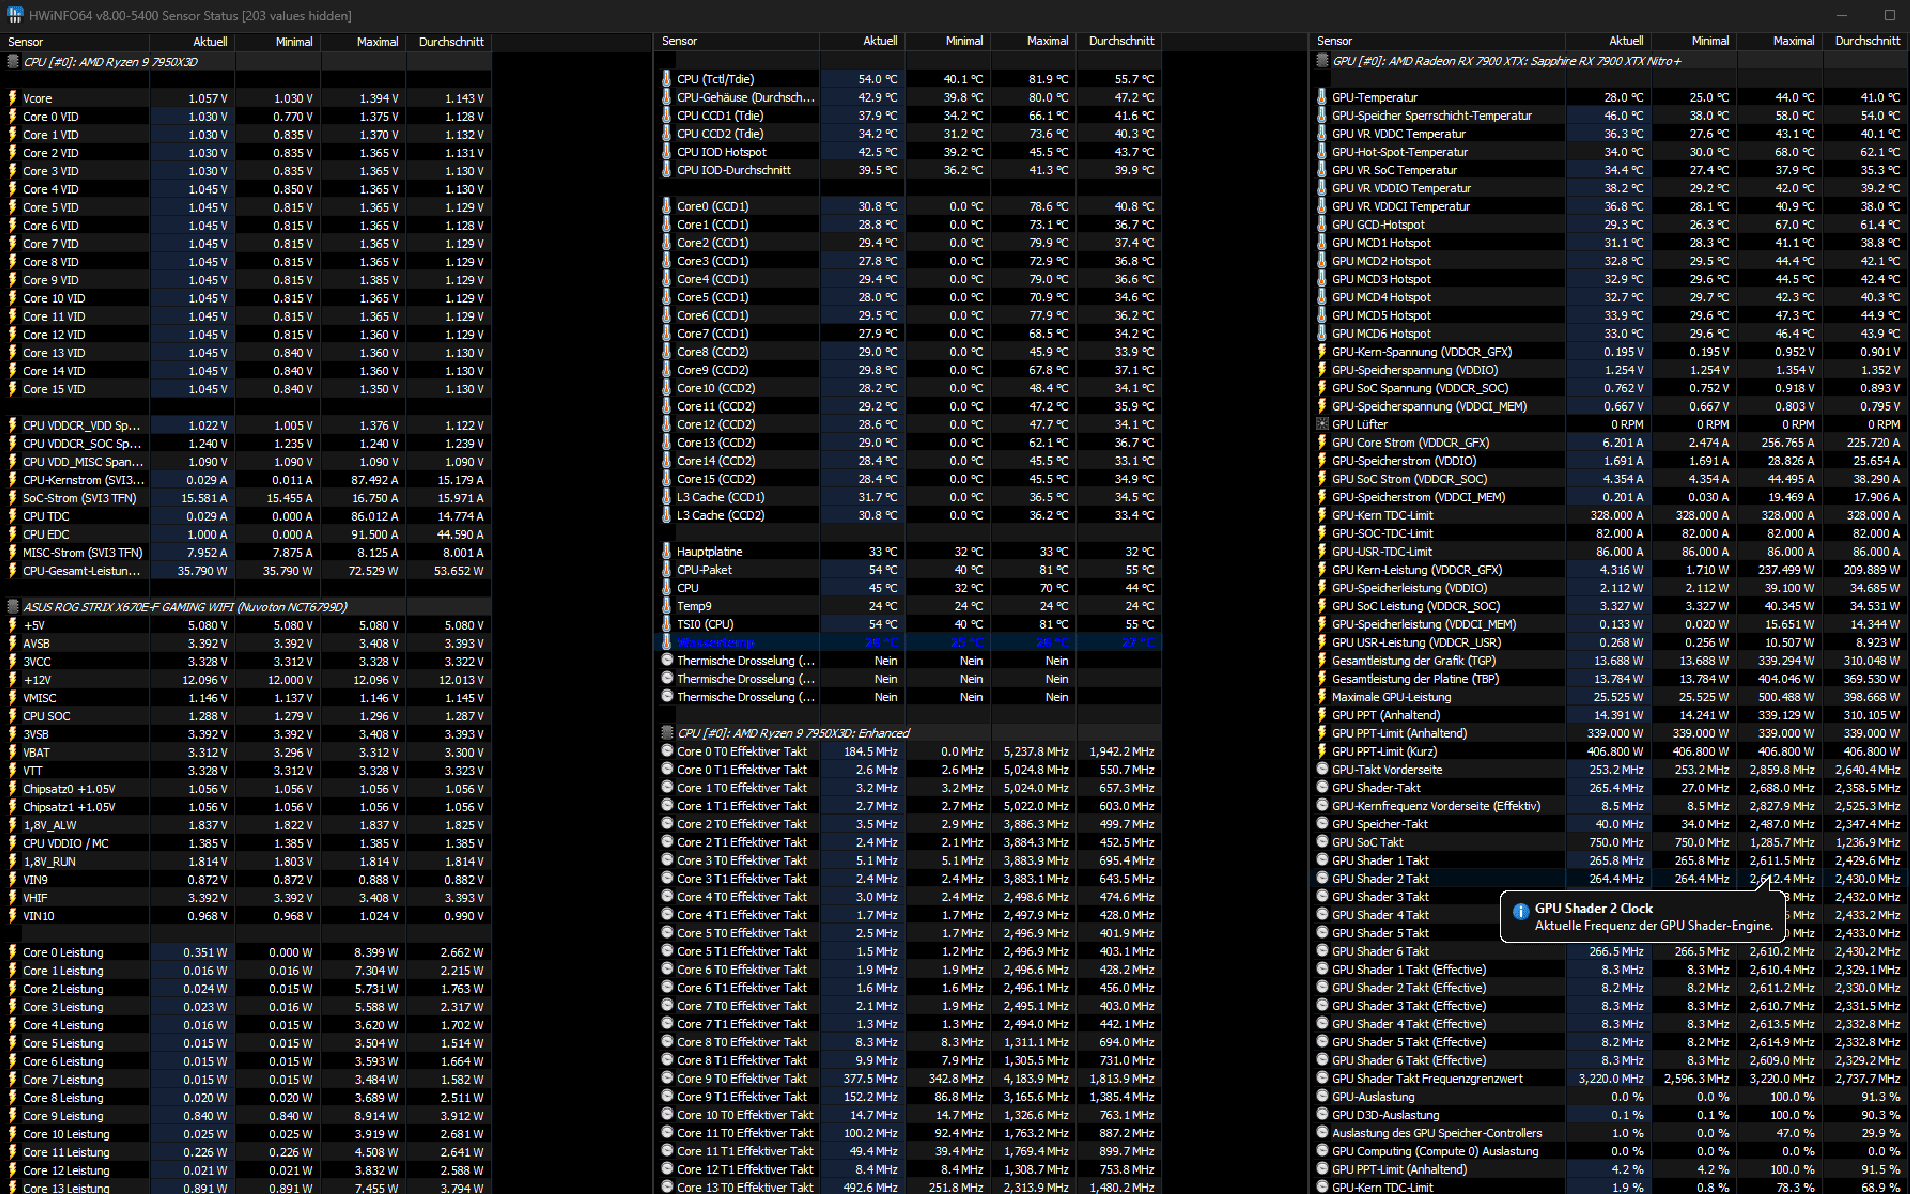The height and width of the screenshot is (1194, 1910).
Task: Select the GPU-Hot-Spot-Temperatur row
Action: point(1611,152)
